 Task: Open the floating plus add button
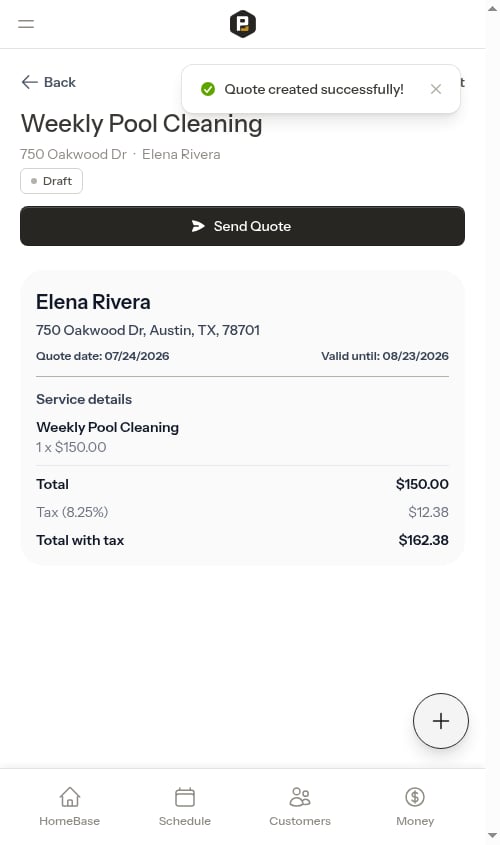coord(441,721)
